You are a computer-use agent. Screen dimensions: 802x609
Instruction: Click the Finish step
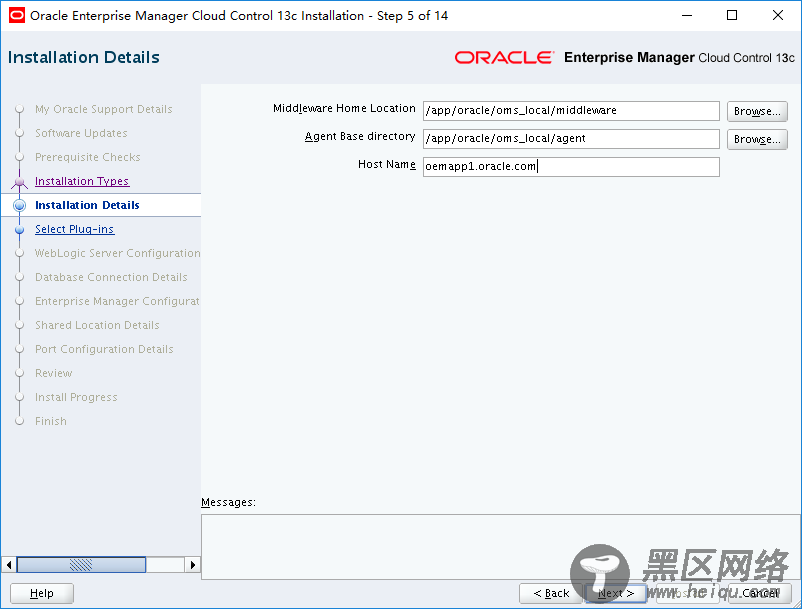click(x=51, y=421)
